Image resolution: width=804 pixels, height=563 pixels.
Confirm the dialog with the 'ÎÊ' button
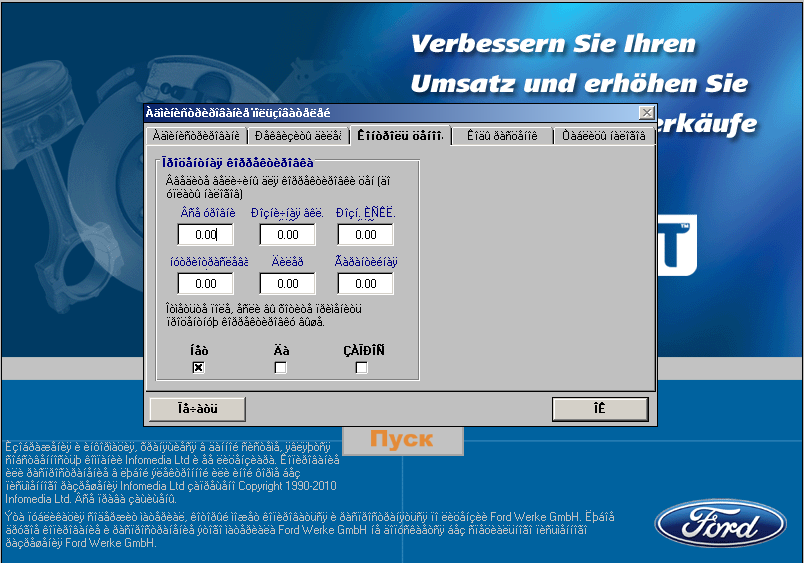[601, 408]
